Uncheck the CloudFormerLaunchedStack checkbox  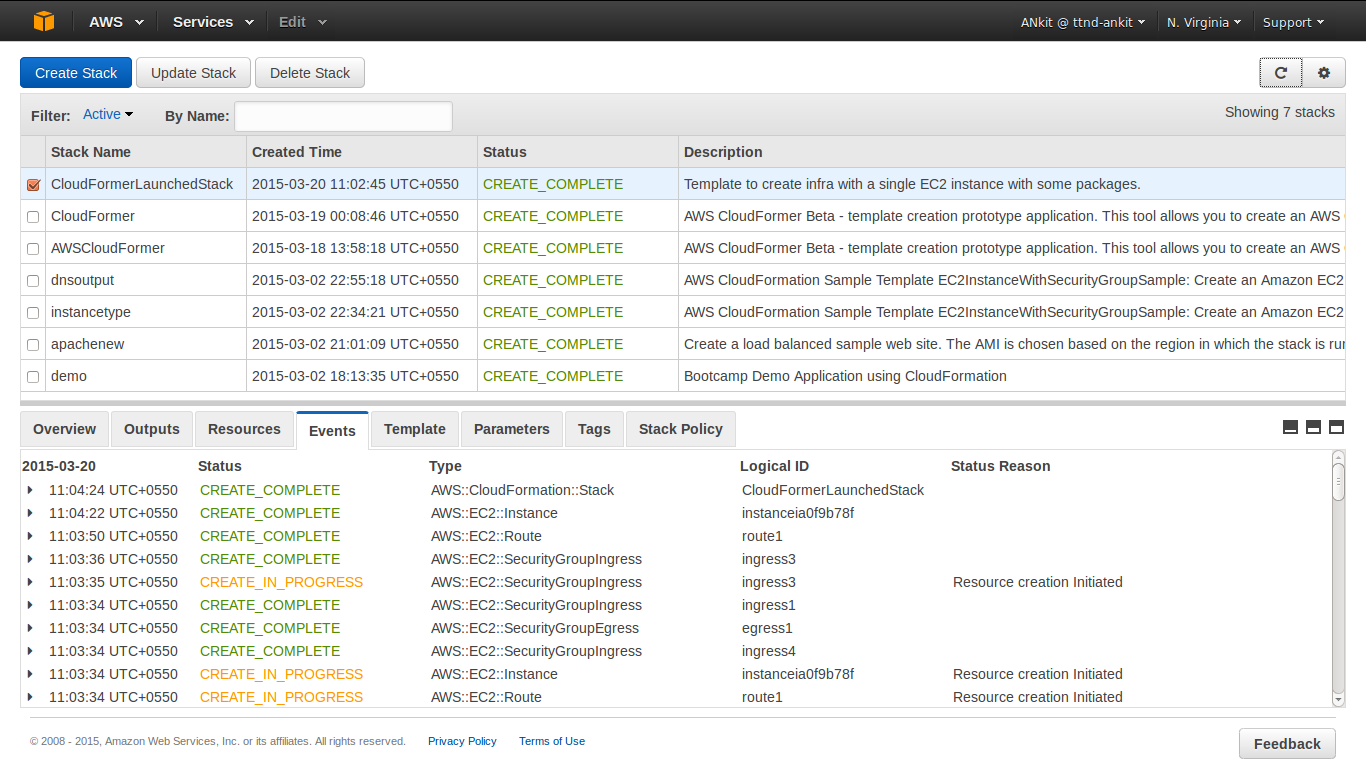[33, 185]
